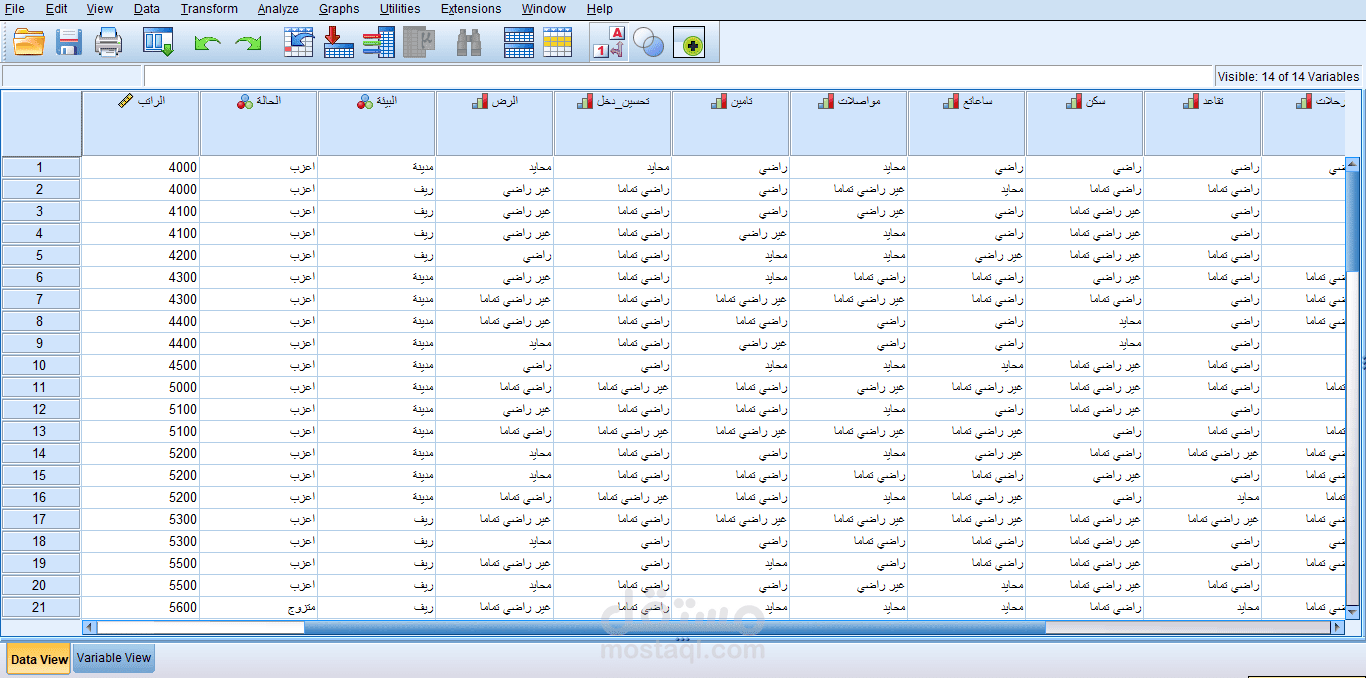Click Use Variable Sets circles icon

tap(649, 43)
